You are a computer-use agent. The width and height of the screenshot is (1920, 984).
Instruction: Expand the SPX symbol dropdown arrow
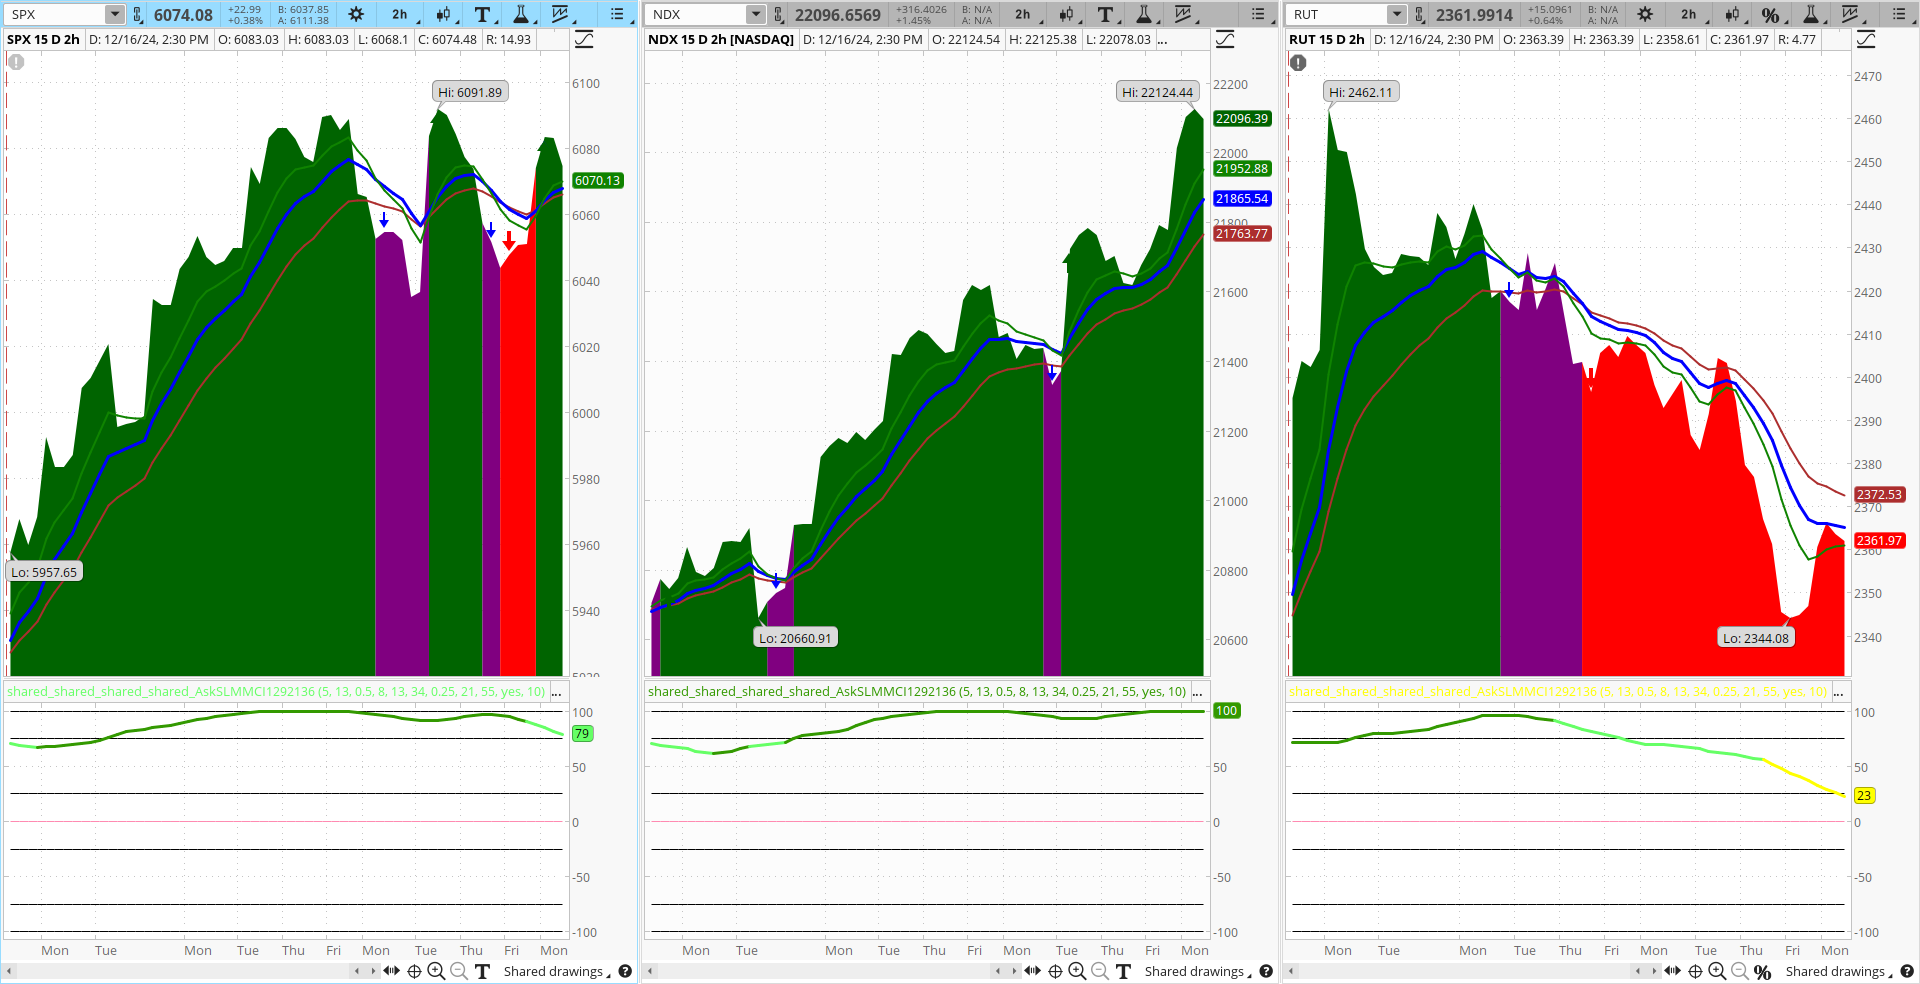coord(114,14)
